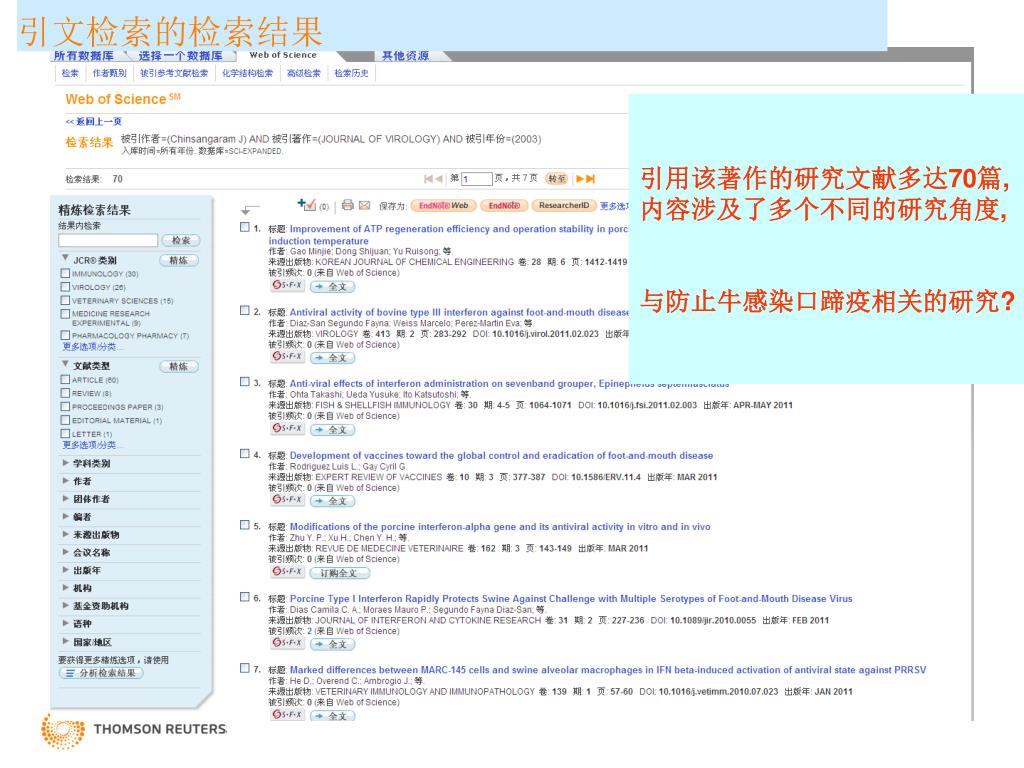Viewport: 1024px width, 768px height.
Task: Open the 选择一个数据库 tab
Action: point(180,56)
